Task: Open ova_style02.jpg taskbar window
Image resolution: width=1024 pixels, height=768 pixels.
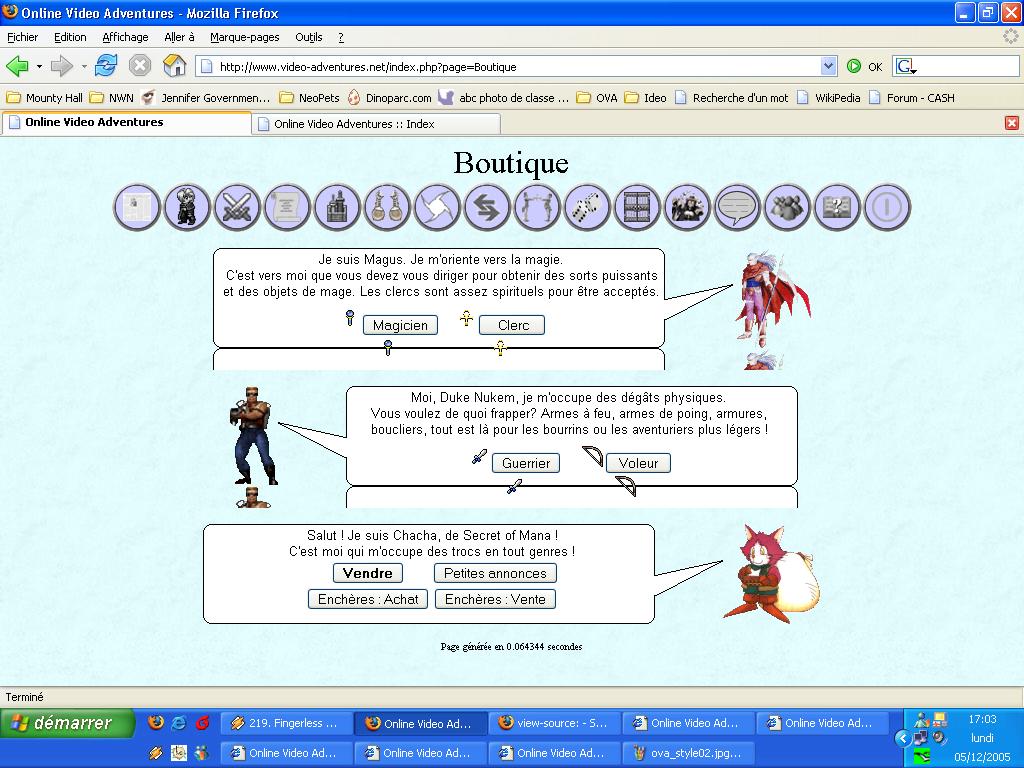Action: tap(687, 753)
